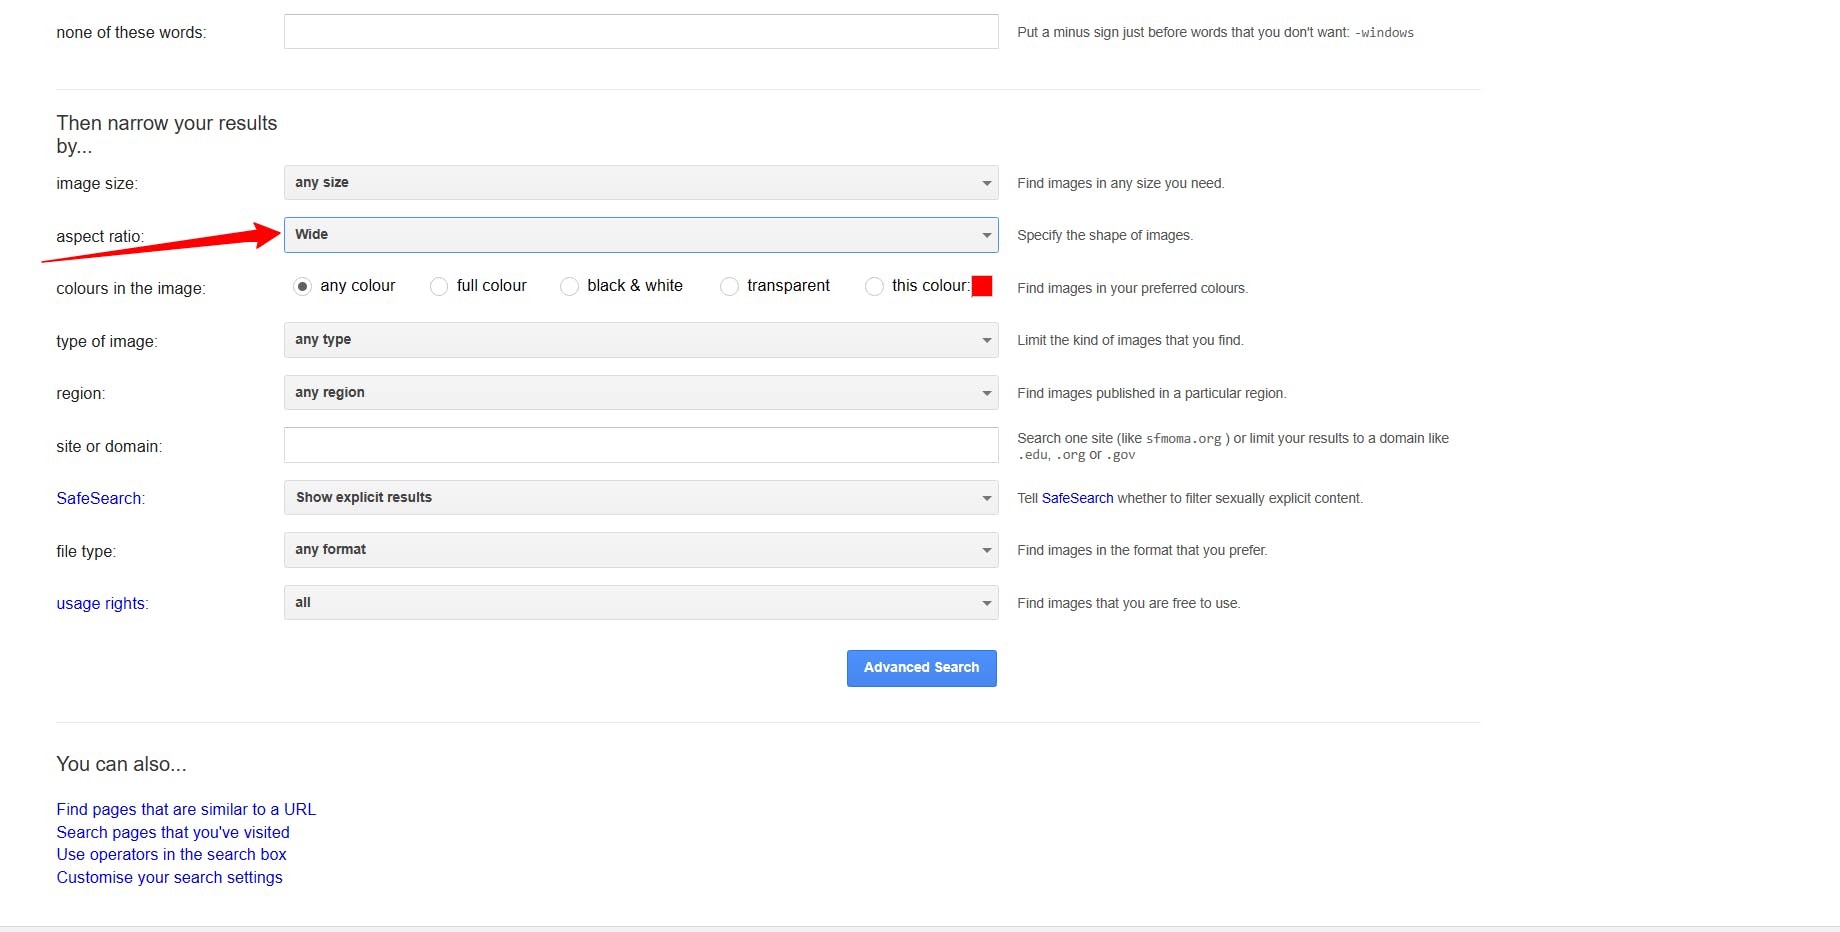Click the 'Then narrow your results by...' heading
This screenshot has width=1840, height=932.
(x=167, y=135)
